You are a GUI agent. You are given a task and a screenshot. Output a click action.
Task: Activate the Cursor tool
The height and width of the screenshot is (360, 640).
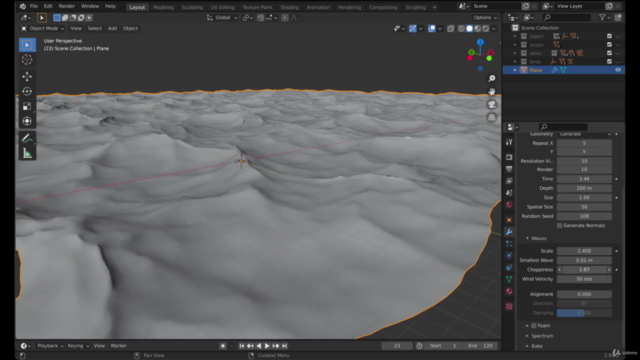click(27, 60)
